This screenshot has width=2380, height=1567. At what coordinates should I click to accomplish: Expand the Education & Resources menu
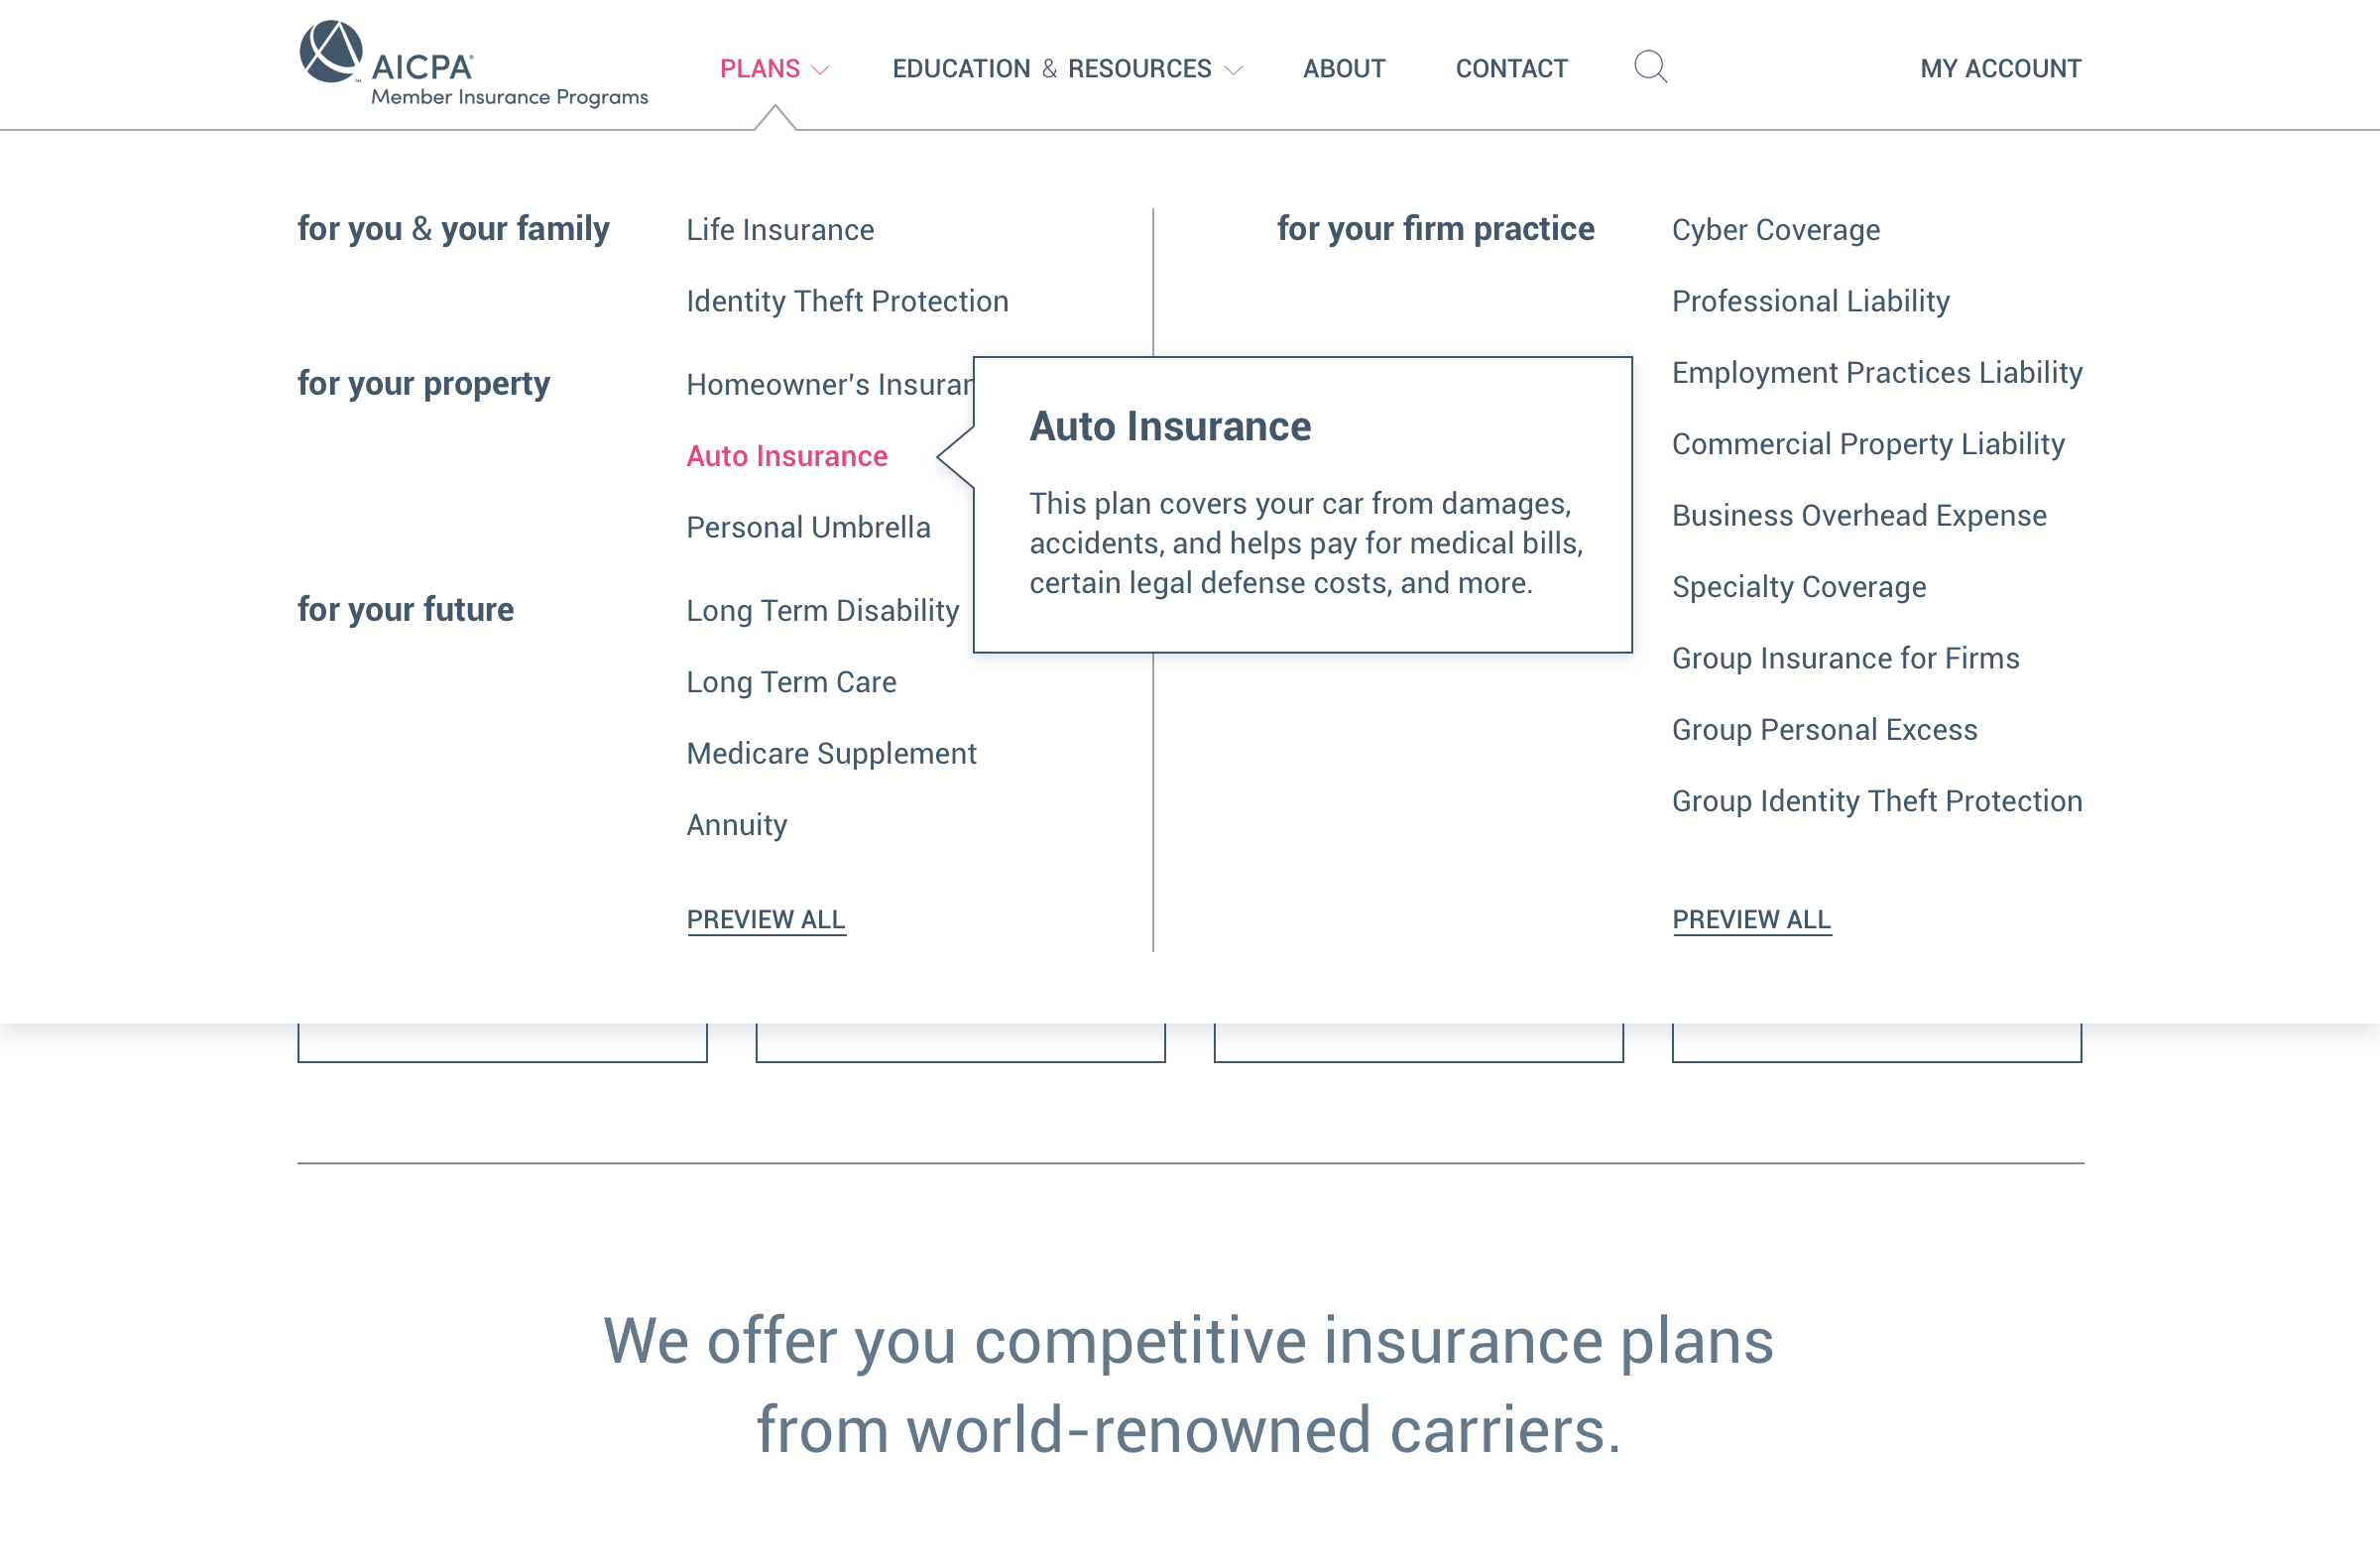point(1066,69)
